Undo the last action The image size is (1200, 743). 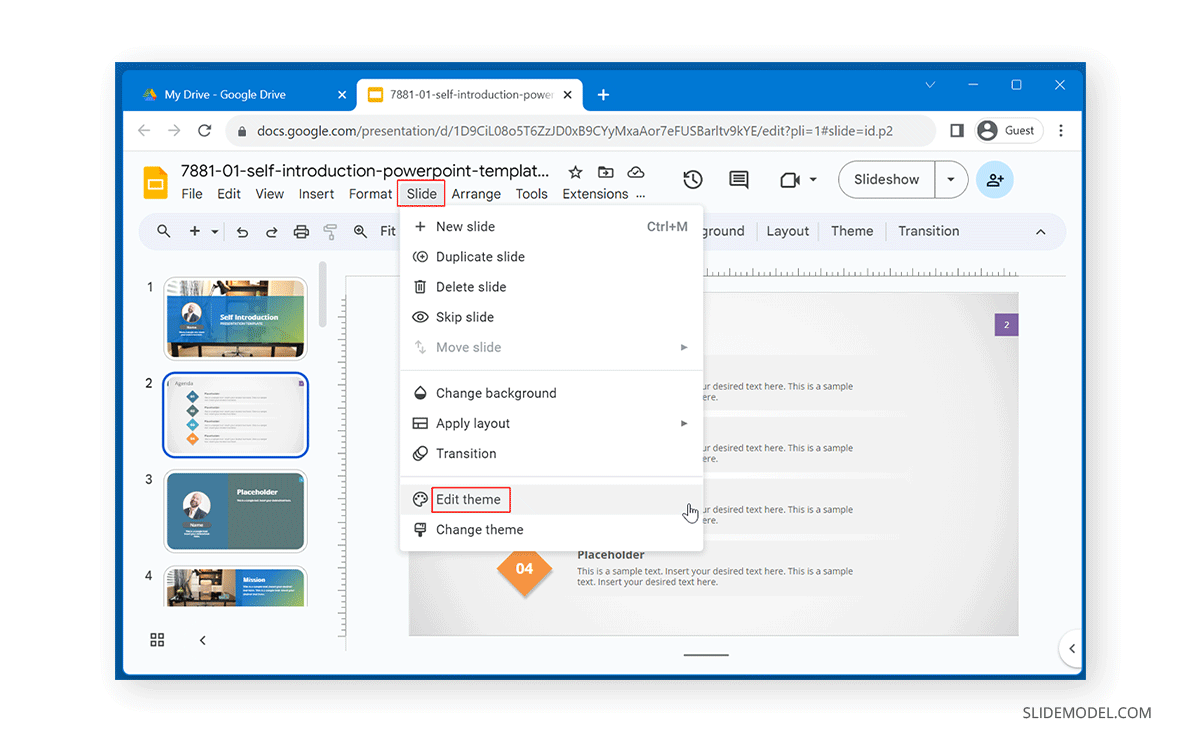coord(241,231)
